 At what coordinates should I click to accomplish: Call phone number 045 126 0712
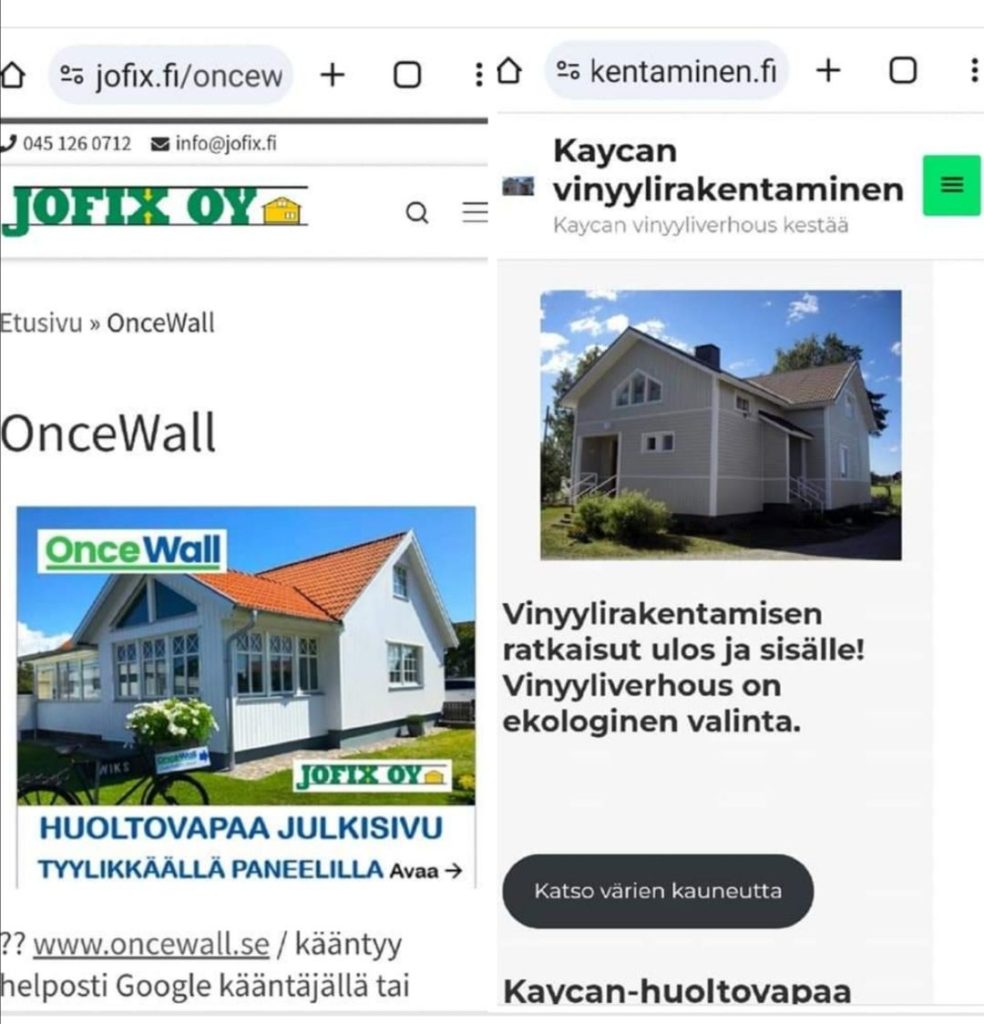(67, 143)
